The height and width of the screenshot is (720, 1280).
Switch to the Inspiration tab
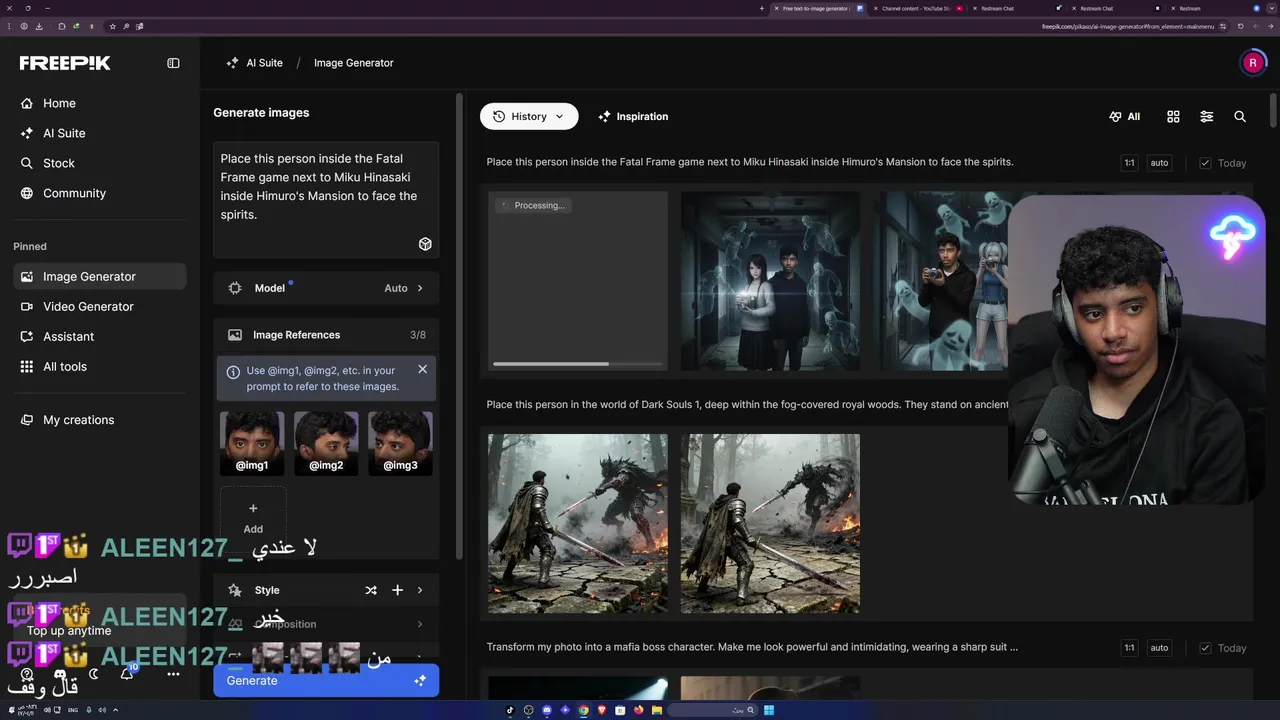point(633,116)
